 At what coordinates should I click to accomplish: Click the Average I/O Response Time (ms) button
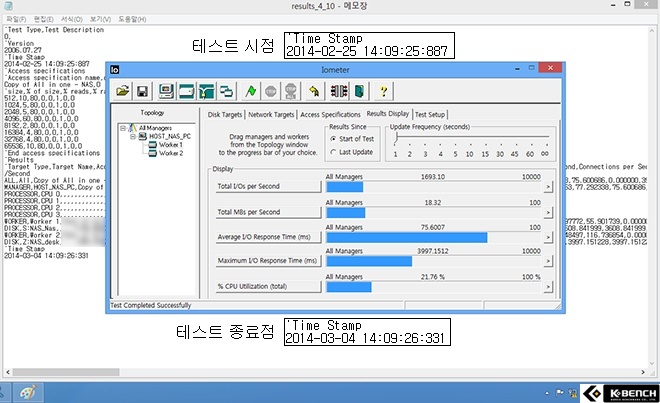tap(268, 237)
